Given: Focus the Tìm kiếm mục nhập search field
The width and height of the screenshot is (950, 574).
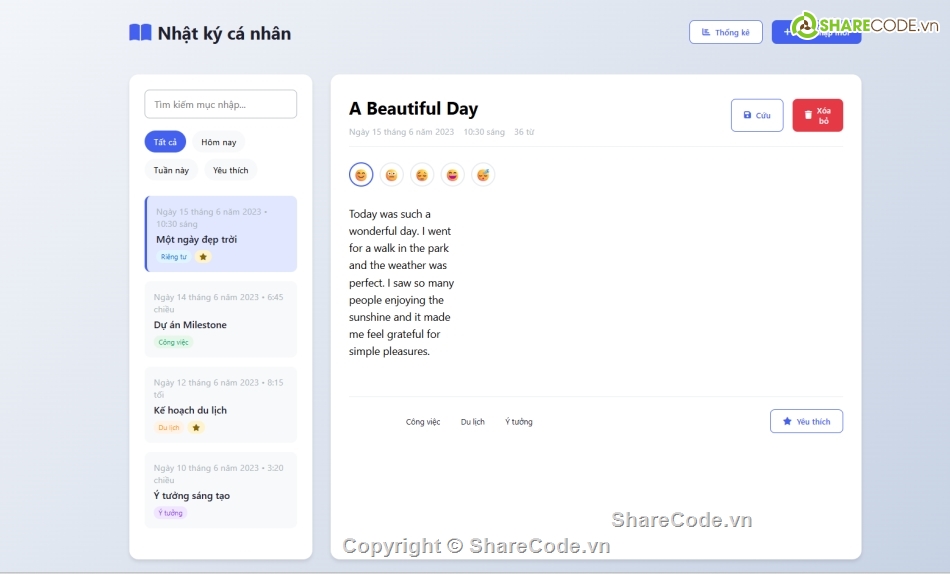Looking at the screenshot, I should 221,104.
